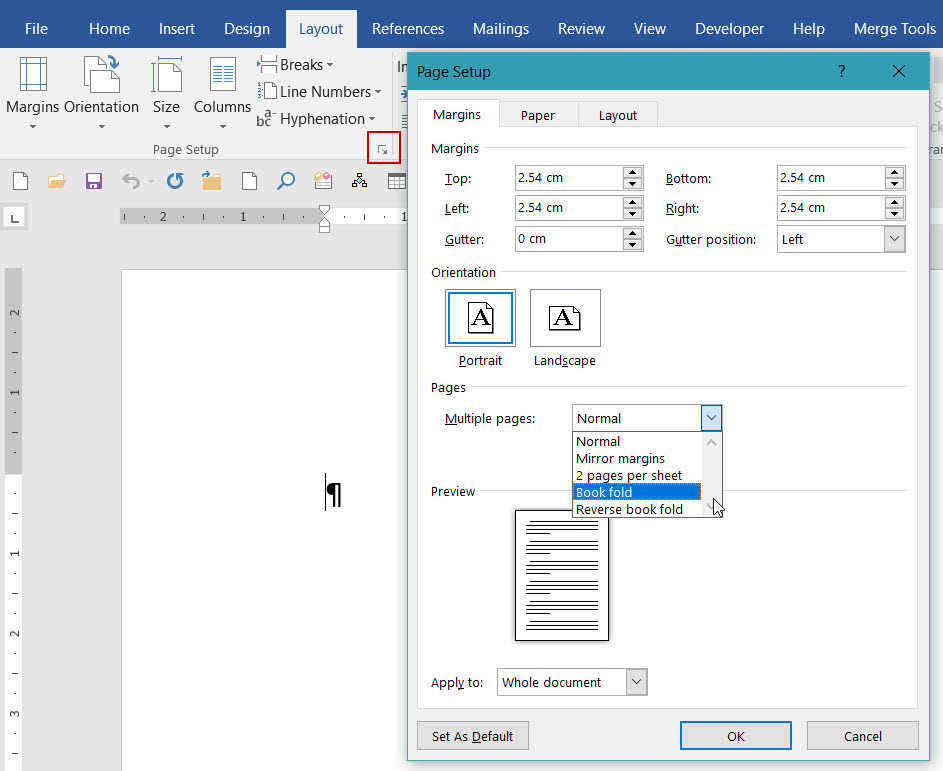943x771 pixels.
Task: Click the magnifying glass icon in toolbar
Action: pyautogui.click(x=286, y=181)
